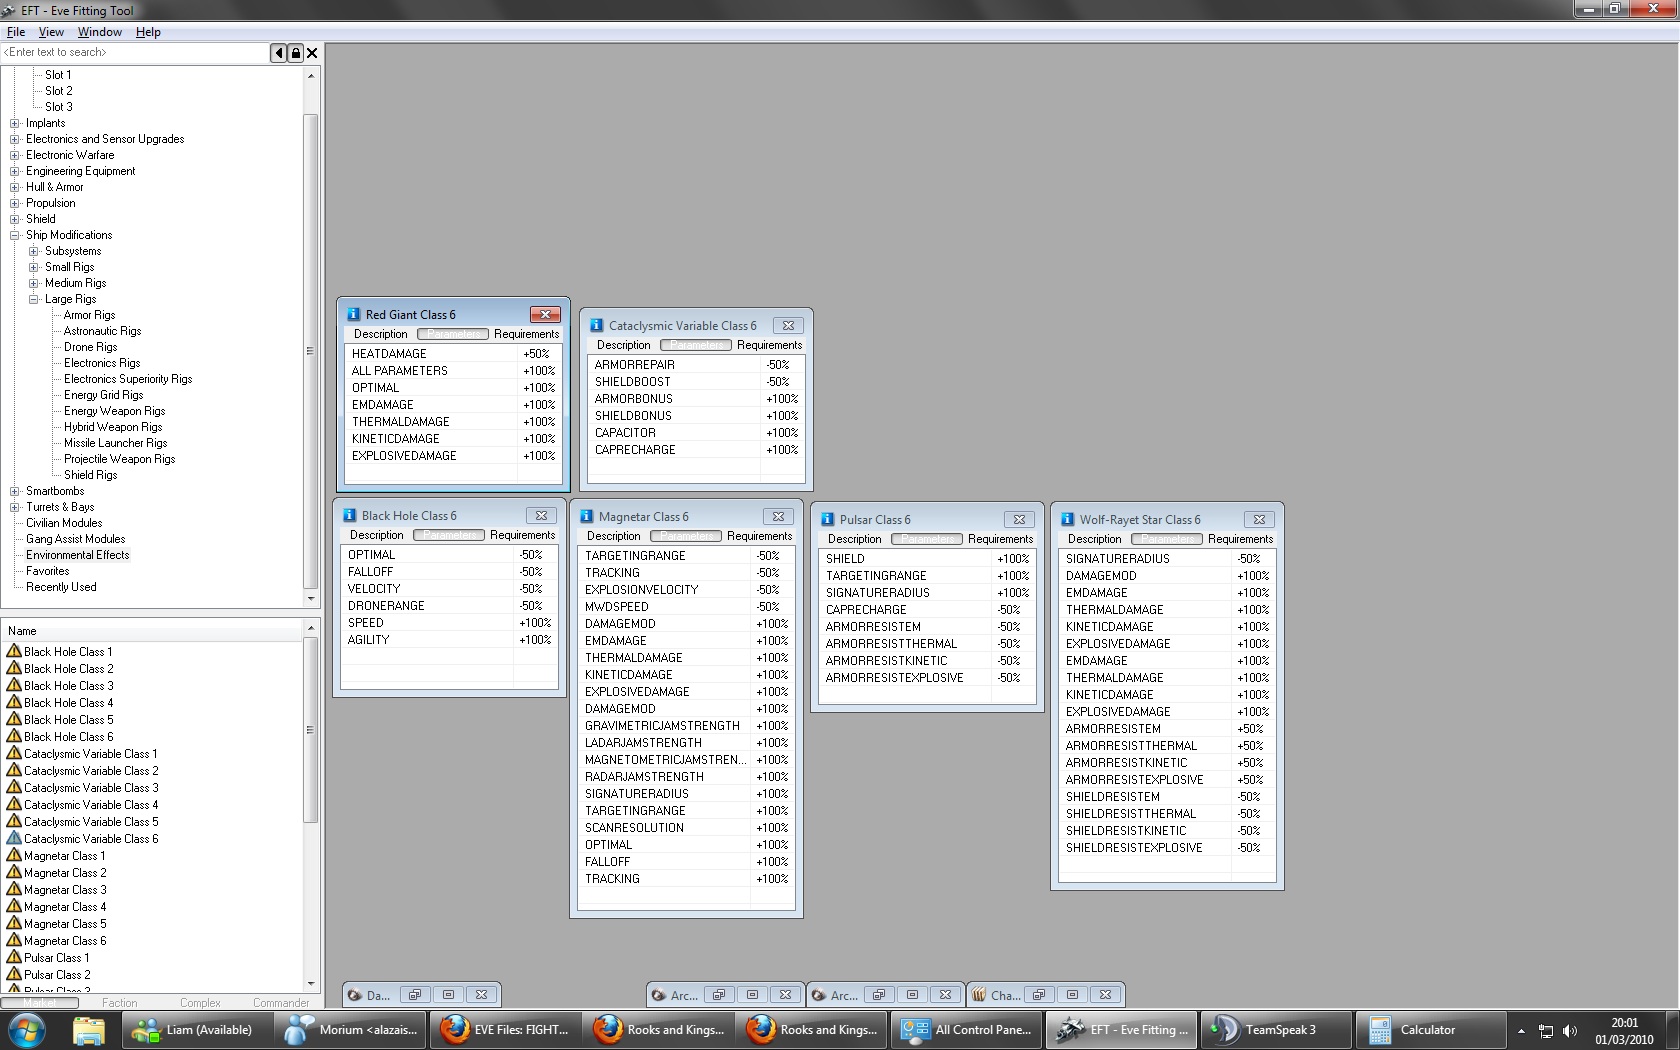Maximize the minimized Cha... window
1680x1050 pixels.
[x=1072, y=995]
